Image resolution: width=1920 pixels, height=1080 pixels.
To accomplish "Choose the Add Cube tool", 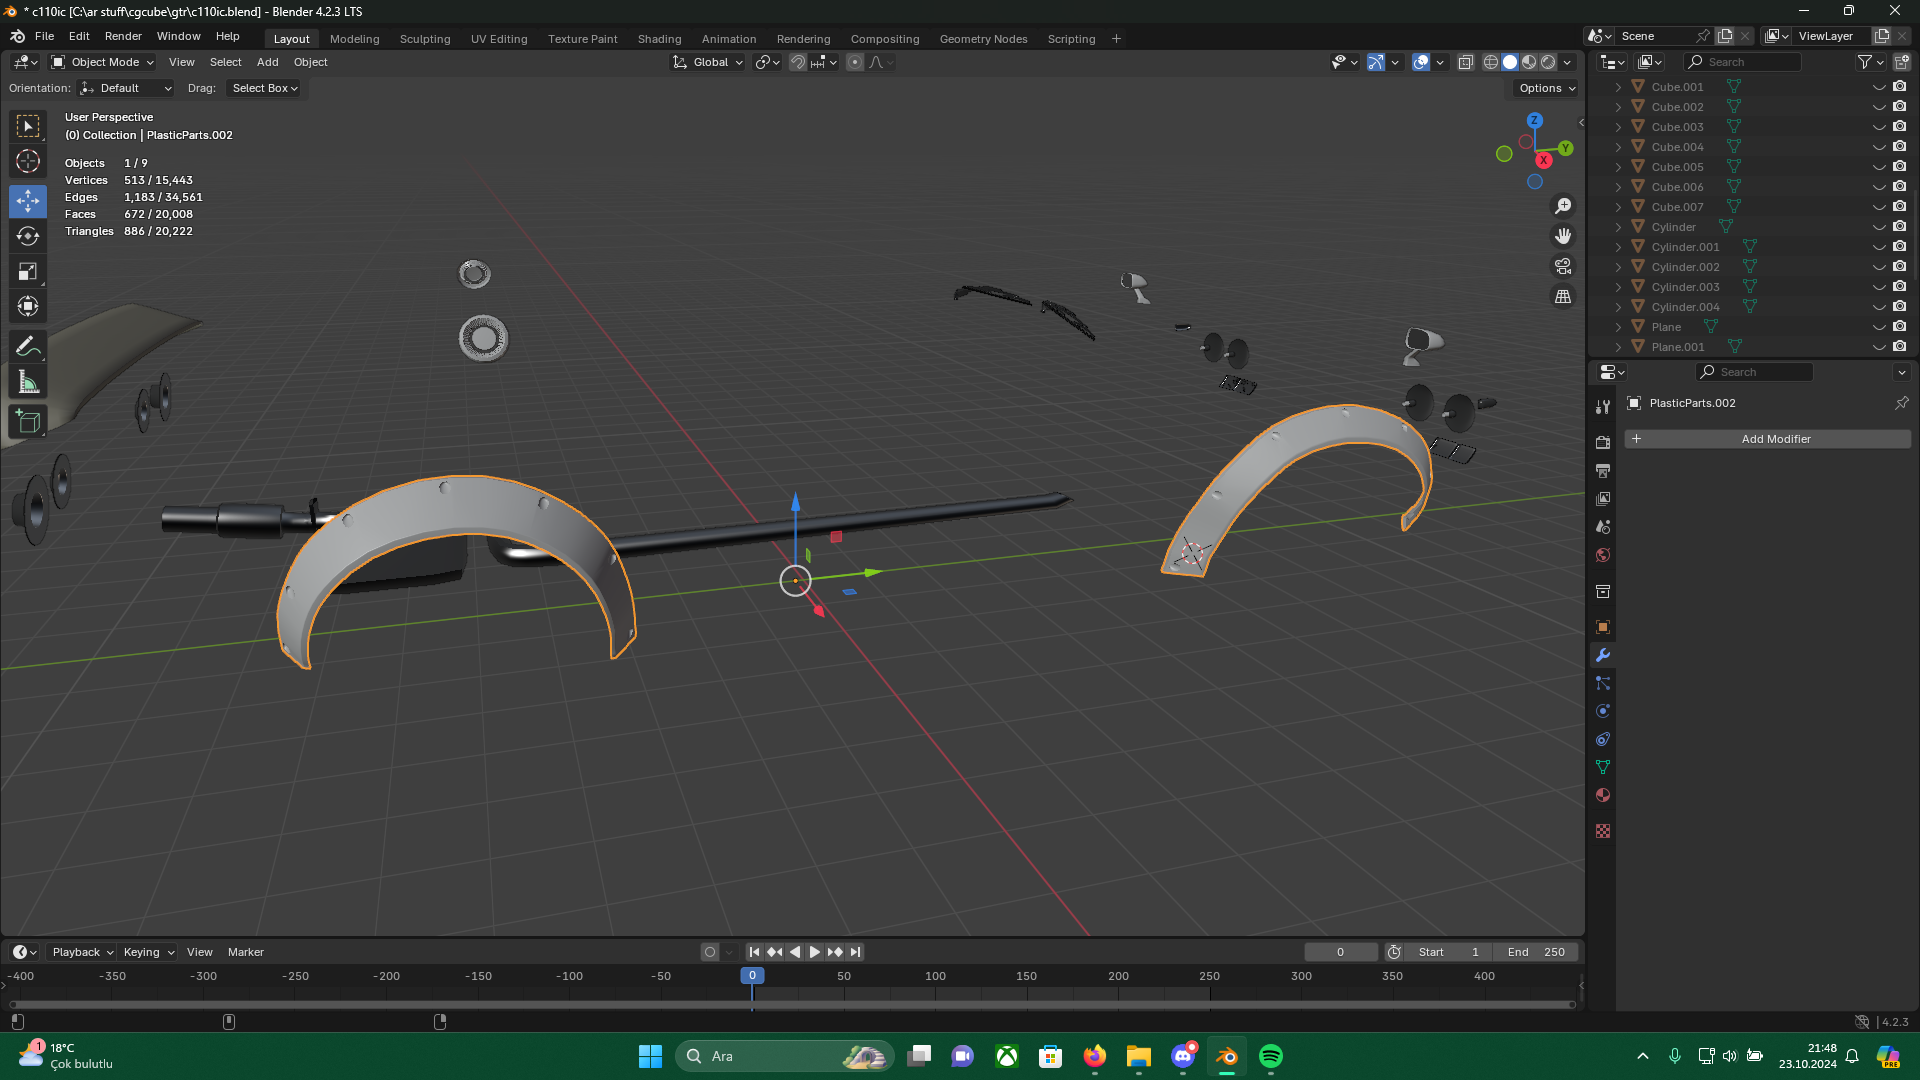I will [x=28, y=422].
